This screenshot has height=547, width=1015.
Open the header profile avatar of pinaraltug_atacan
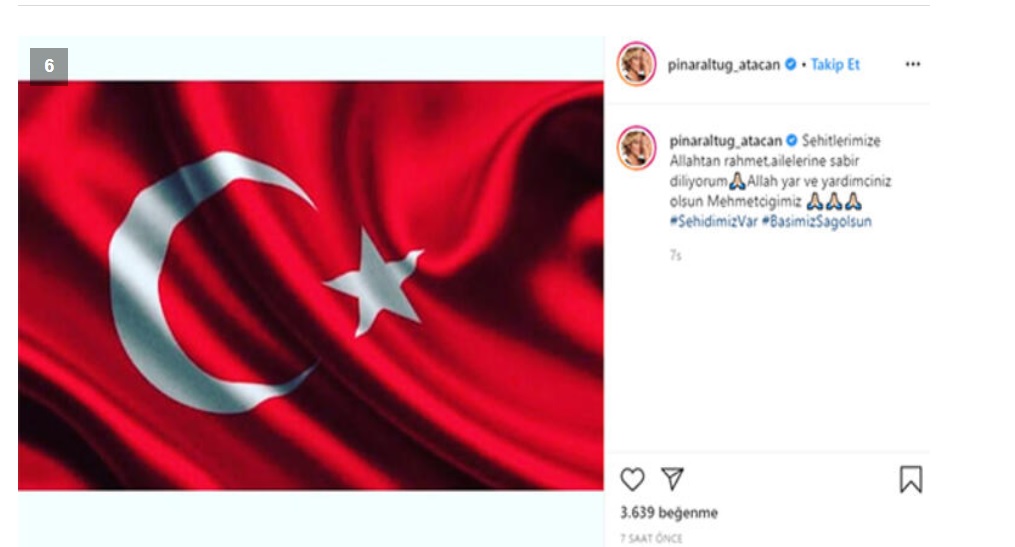point(636,64)
